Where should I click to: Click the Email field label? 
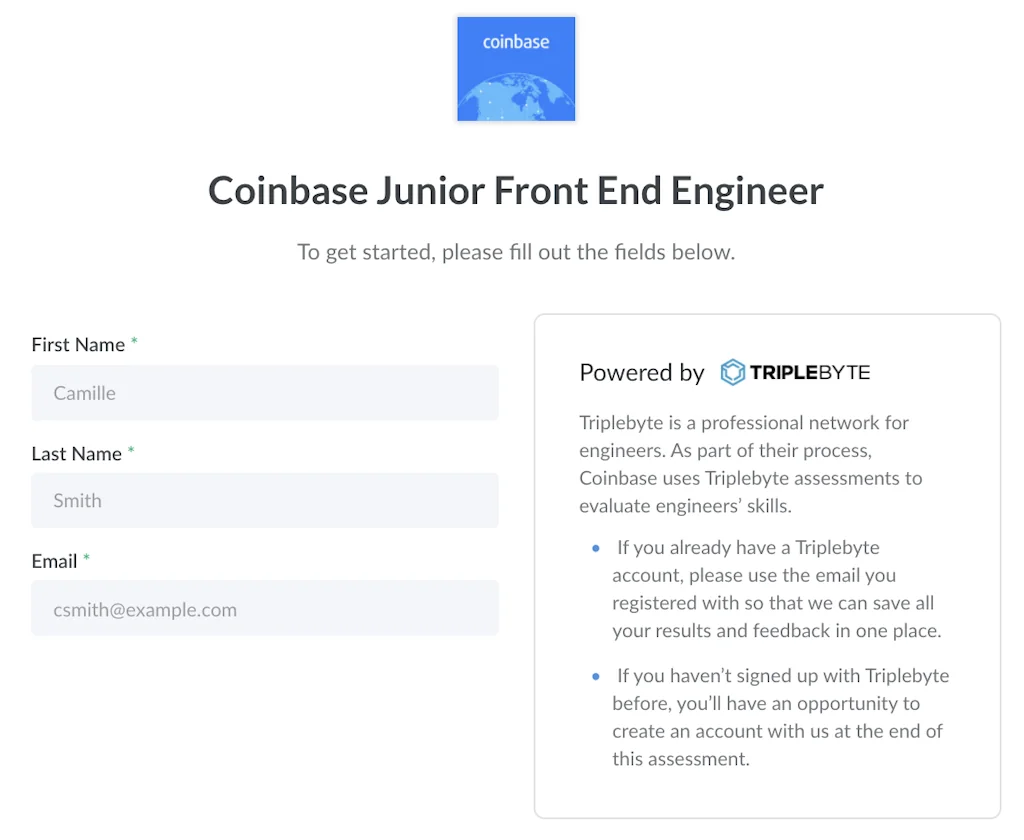point(54,561)
